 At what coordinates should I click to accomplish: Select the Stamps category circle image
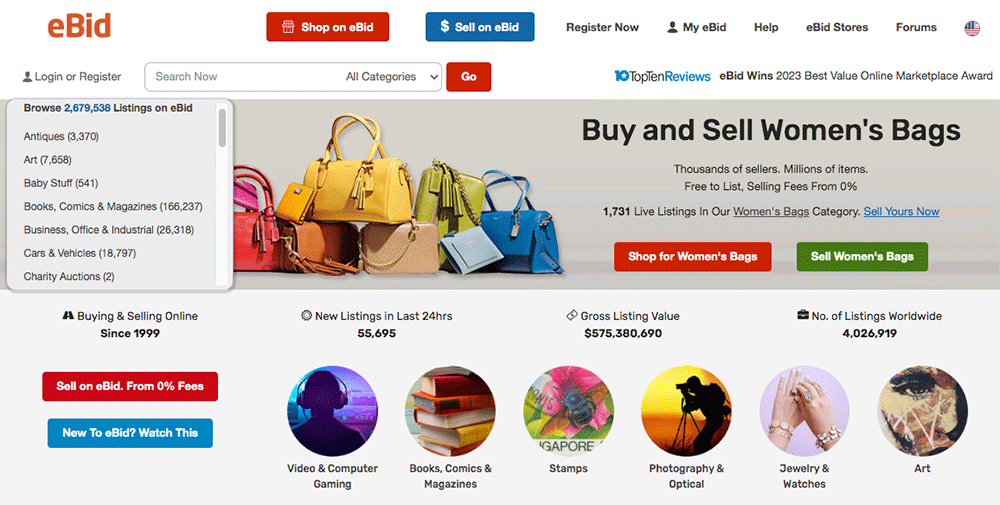coord(568,411)
